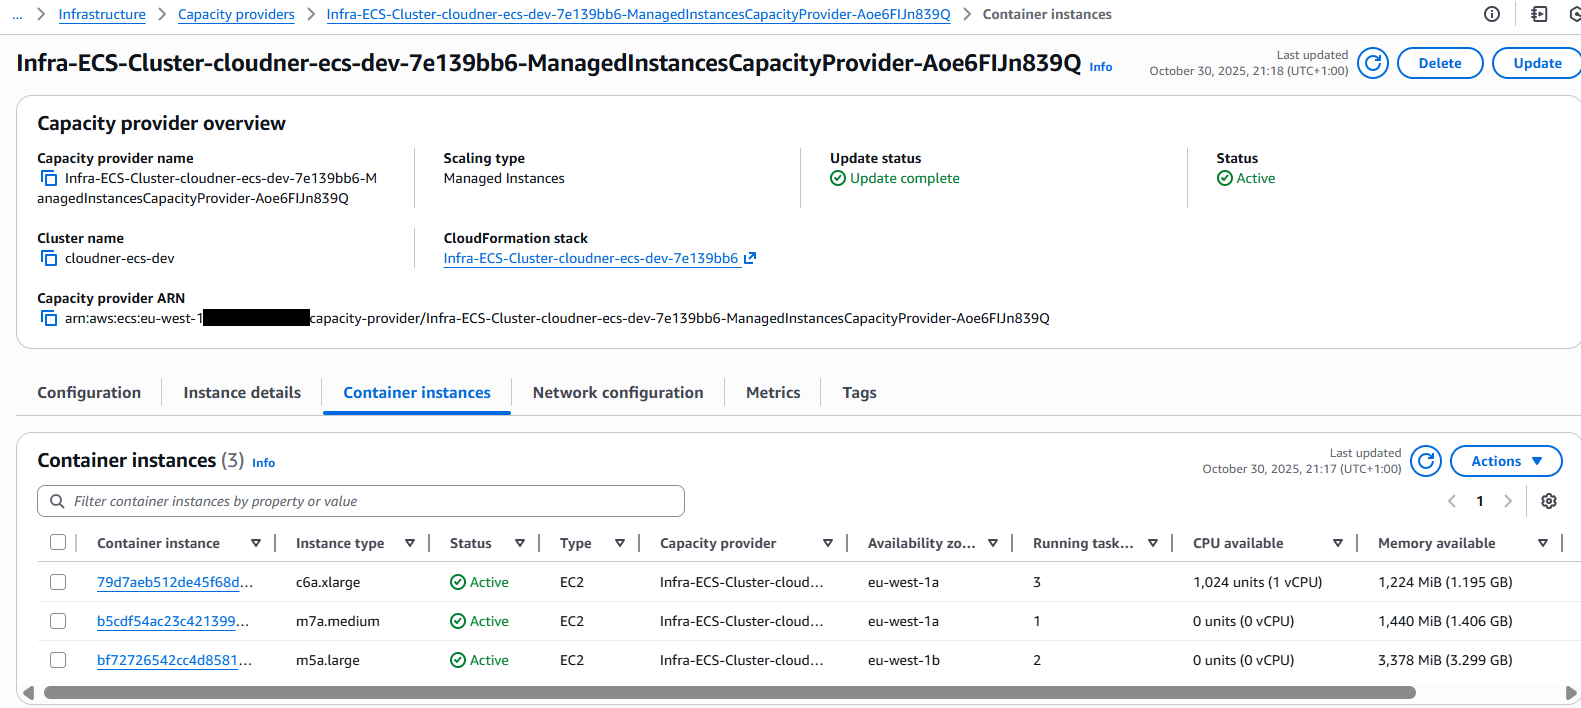Open the info circle icon in top bar

(x=1491, y=14)
